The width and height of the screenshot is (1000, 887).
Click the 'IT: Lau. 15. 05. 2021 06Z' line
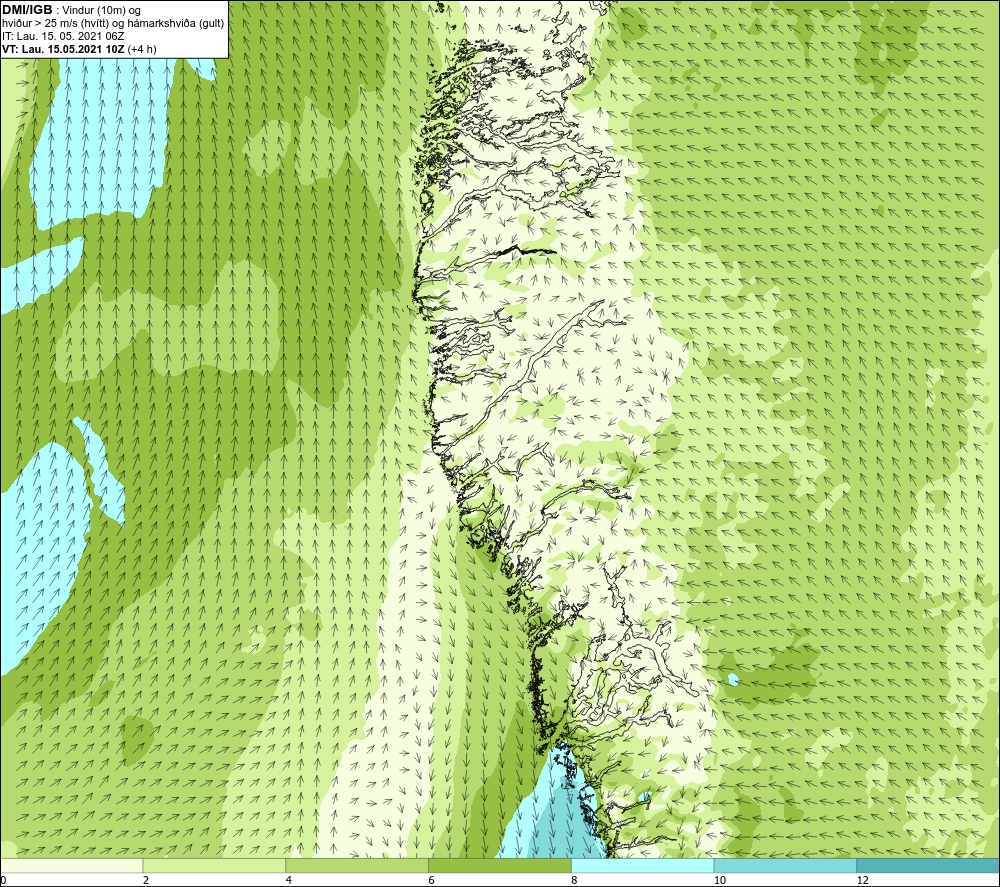coord(63,36)
